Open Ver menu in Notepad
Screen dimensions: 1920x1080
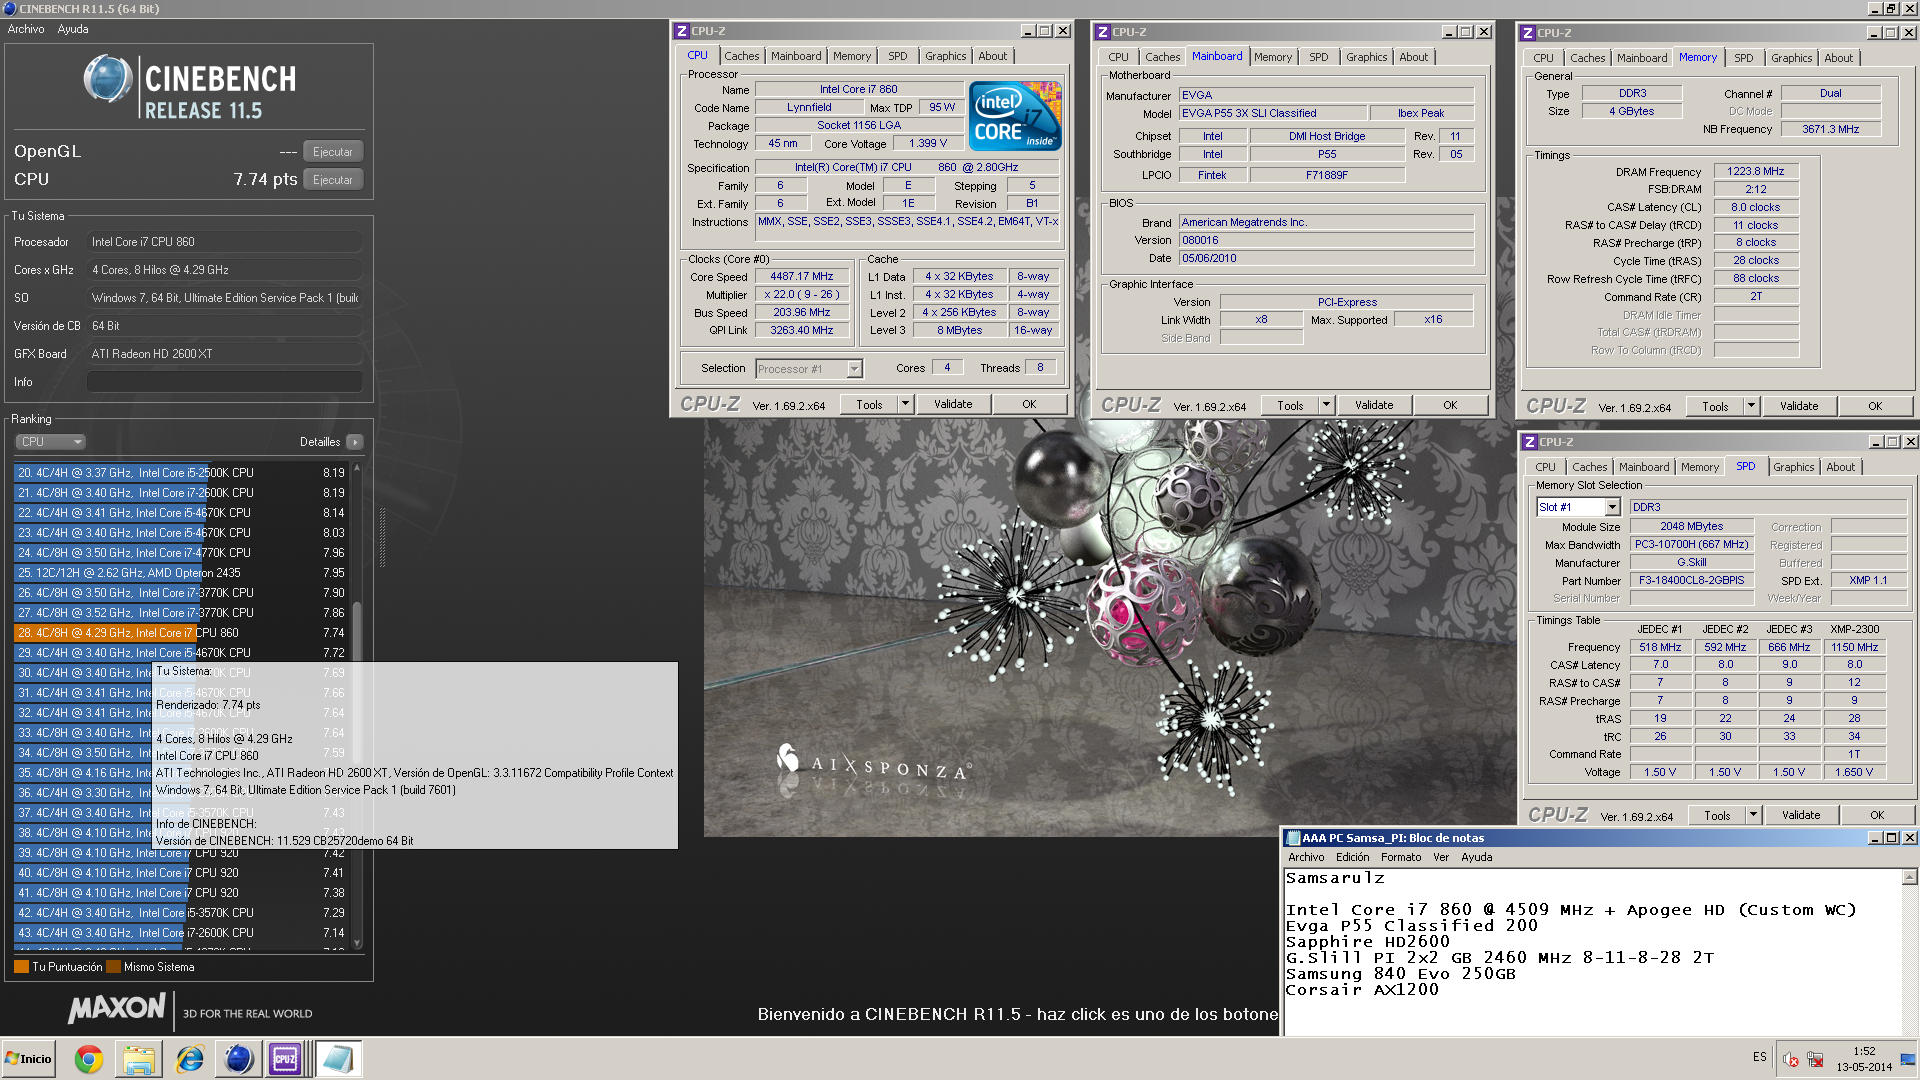pyautogui.click(x=1440, y=857)
